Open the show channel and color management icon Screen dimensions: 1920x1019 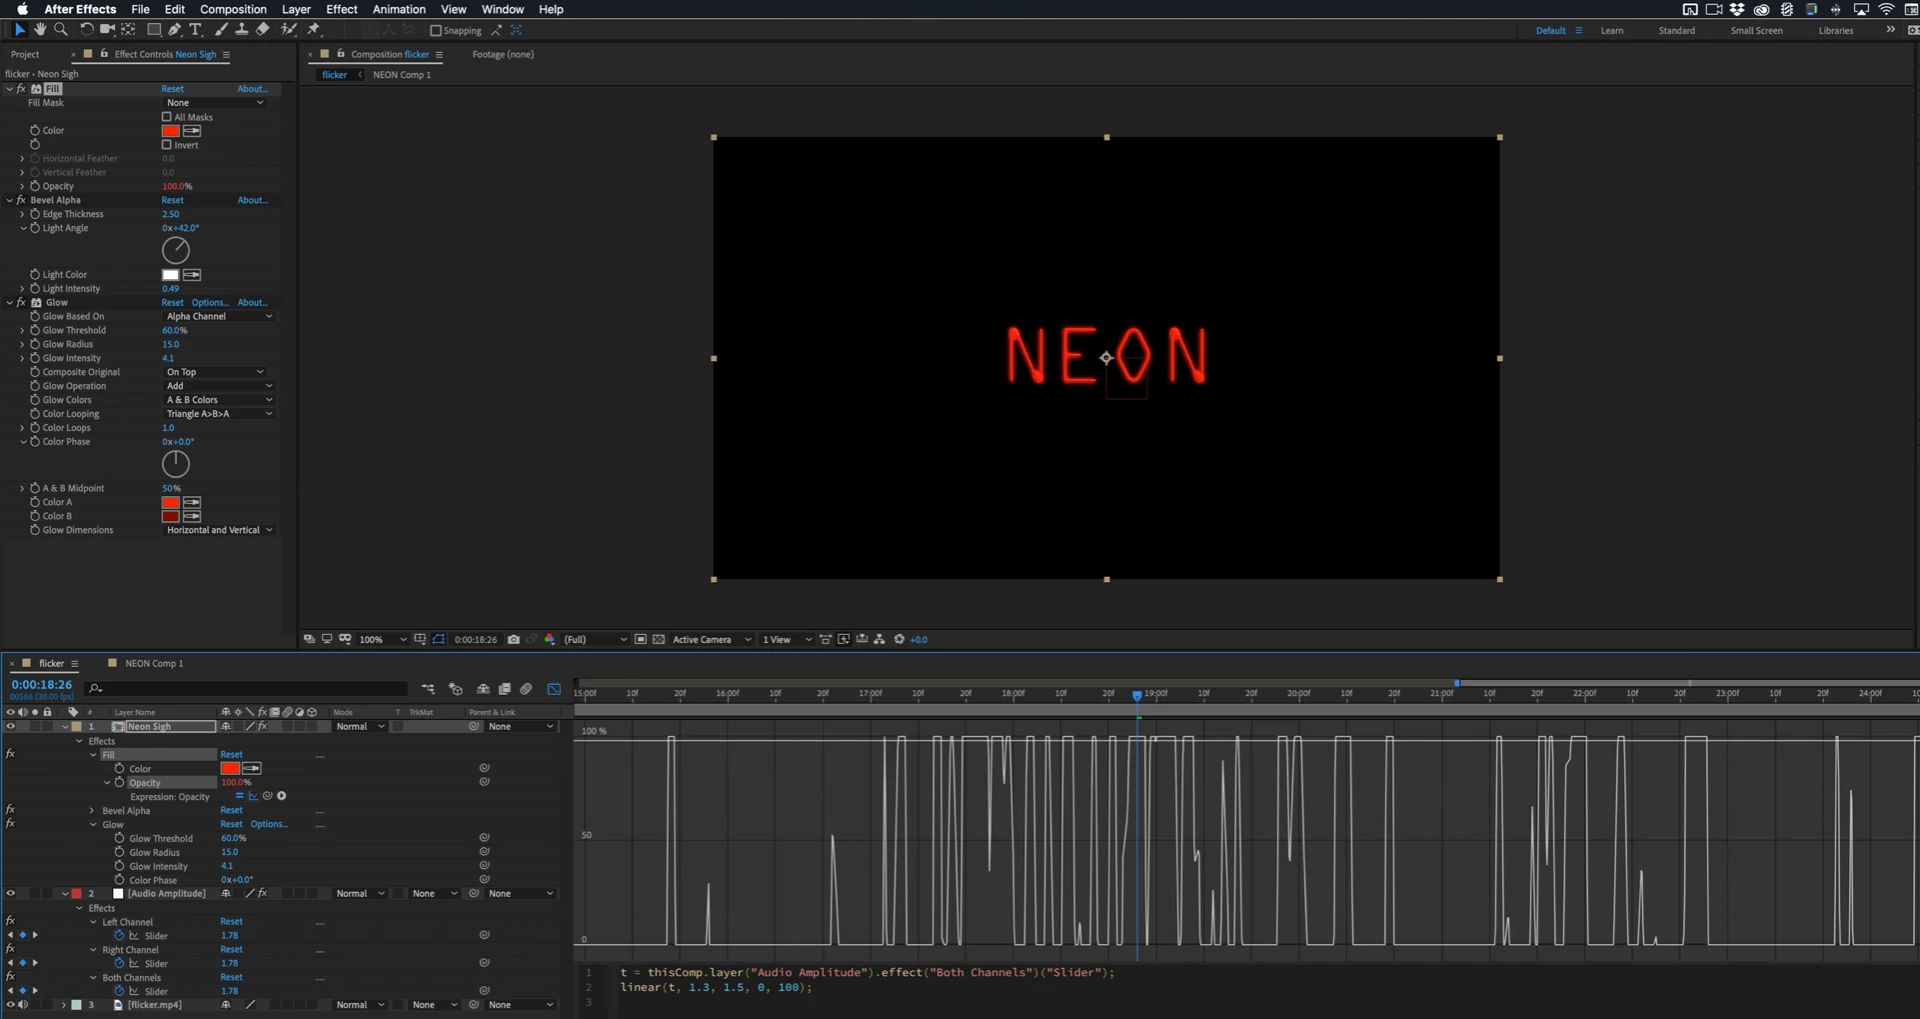[x=549, y=640]
